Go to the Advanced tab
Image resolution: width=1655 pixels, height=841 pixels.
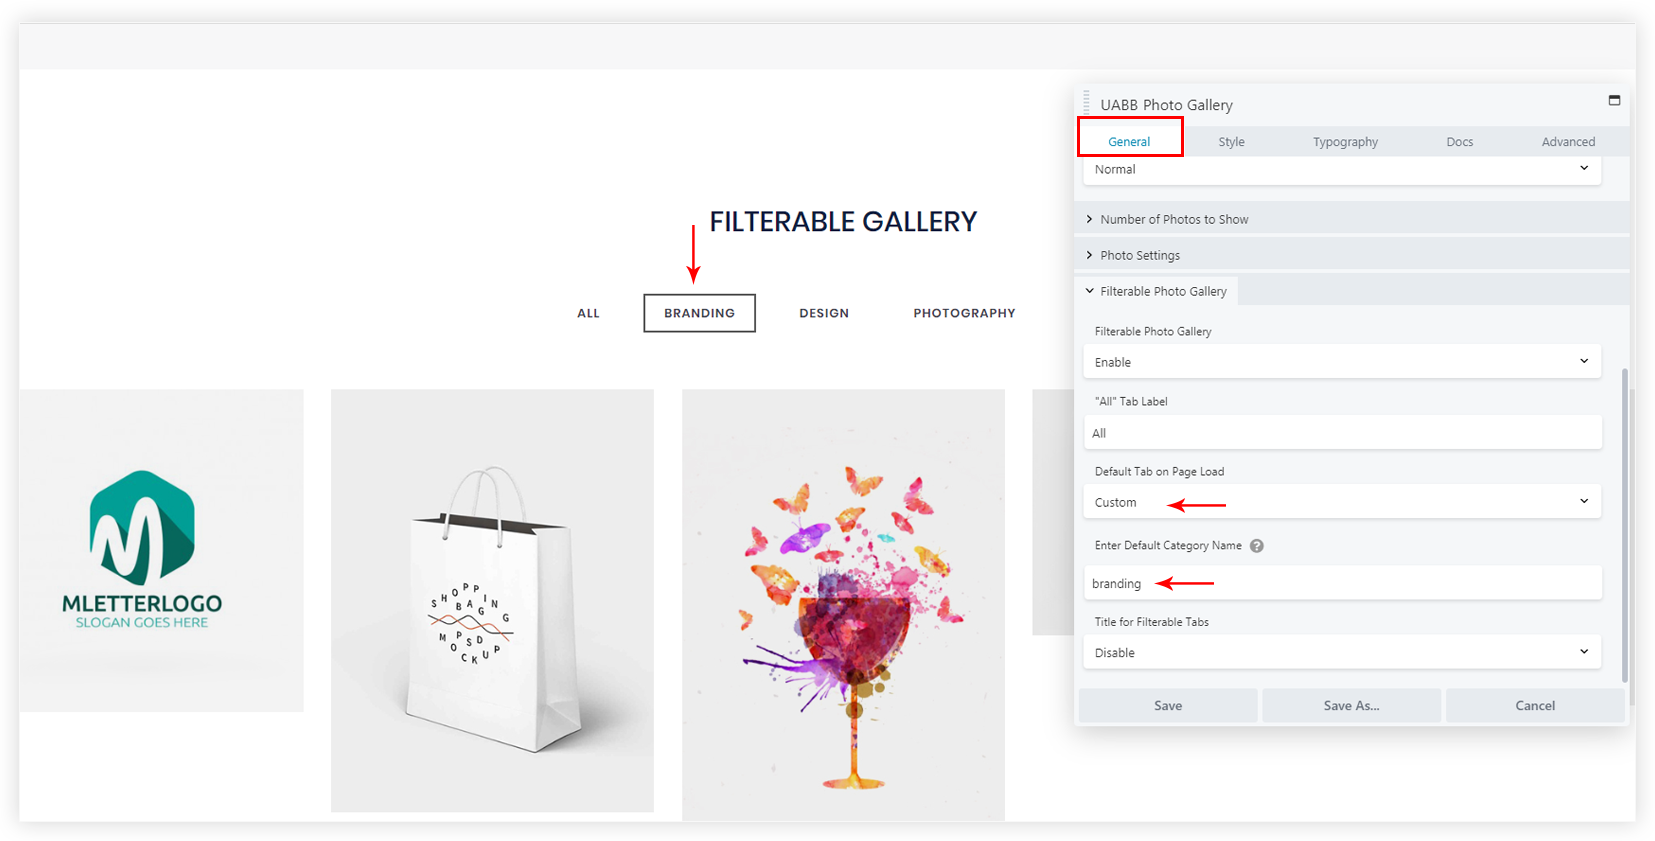coord(1568,142)
